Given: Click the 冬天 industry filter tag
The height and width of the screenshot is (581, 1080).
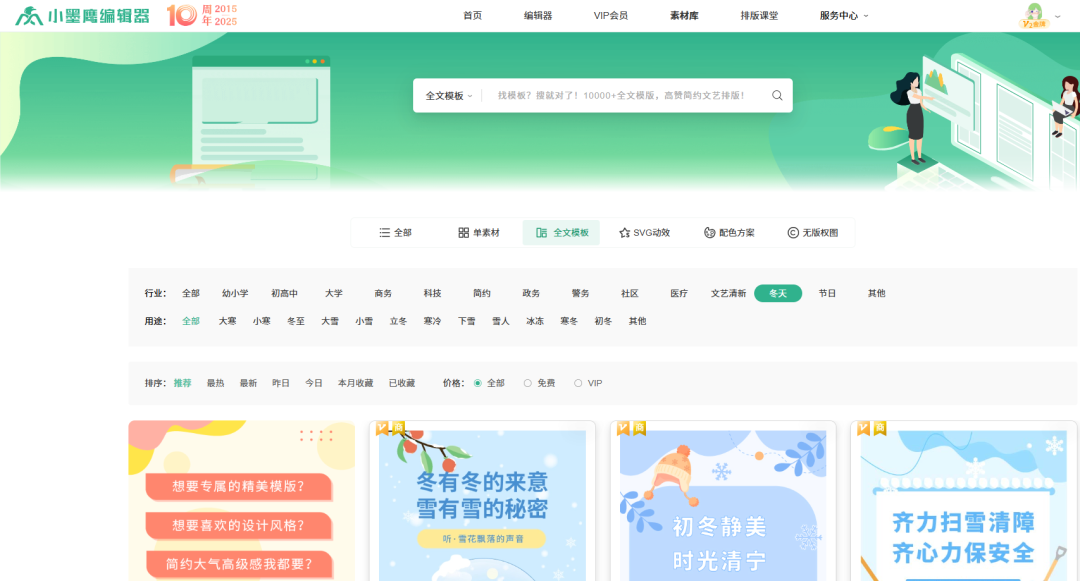Looking at the screenshot, I should (x=778, y=293).
